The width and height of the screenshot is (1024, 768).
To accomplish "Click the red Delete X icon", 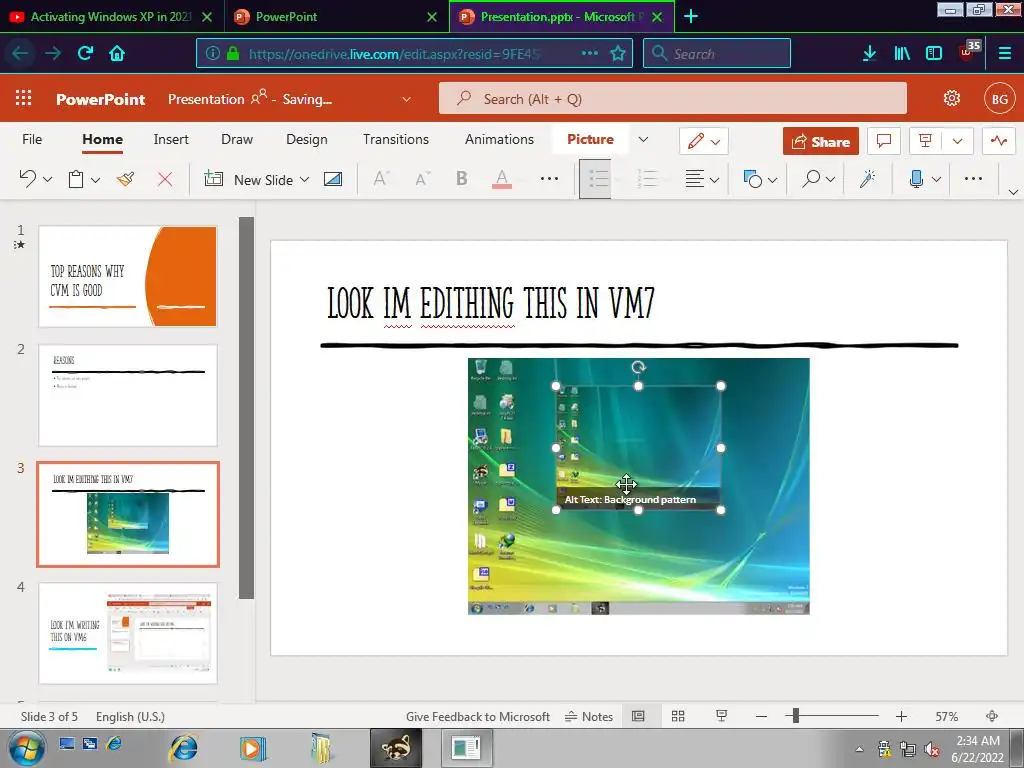I will coord(165,179).
